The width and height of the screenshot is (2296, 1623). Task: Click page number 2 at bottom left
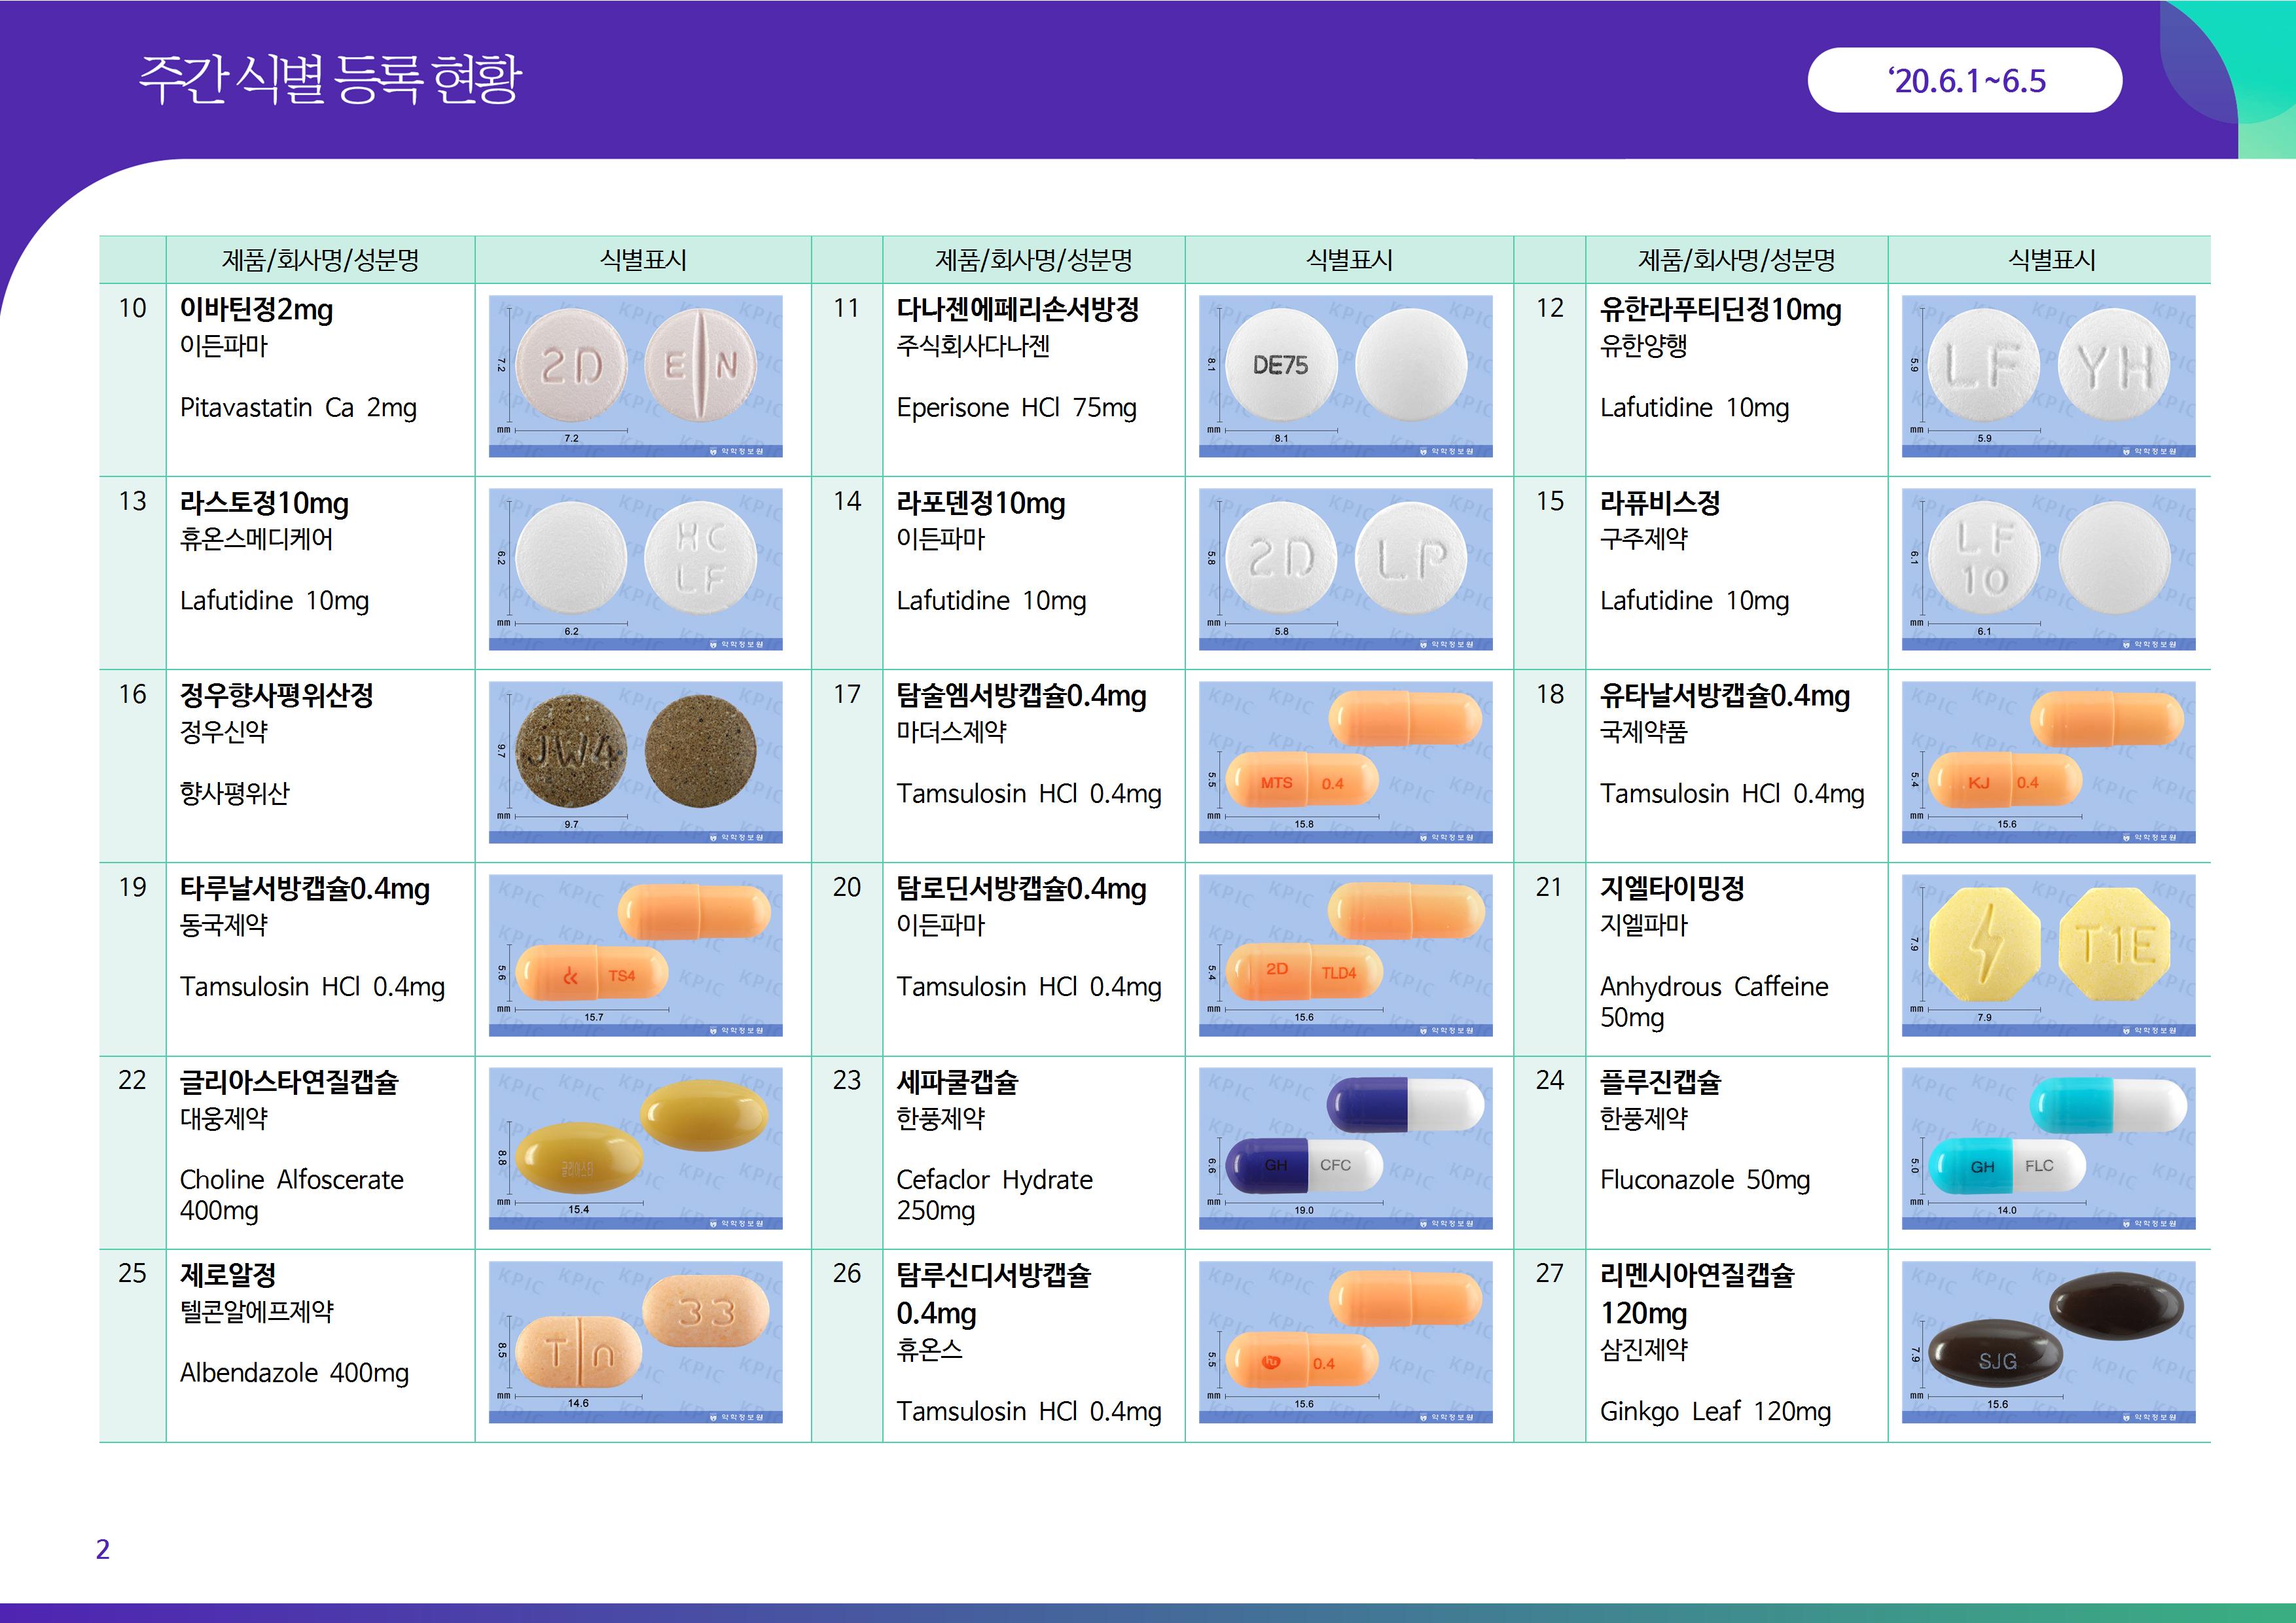click(x=102, y=1549)
